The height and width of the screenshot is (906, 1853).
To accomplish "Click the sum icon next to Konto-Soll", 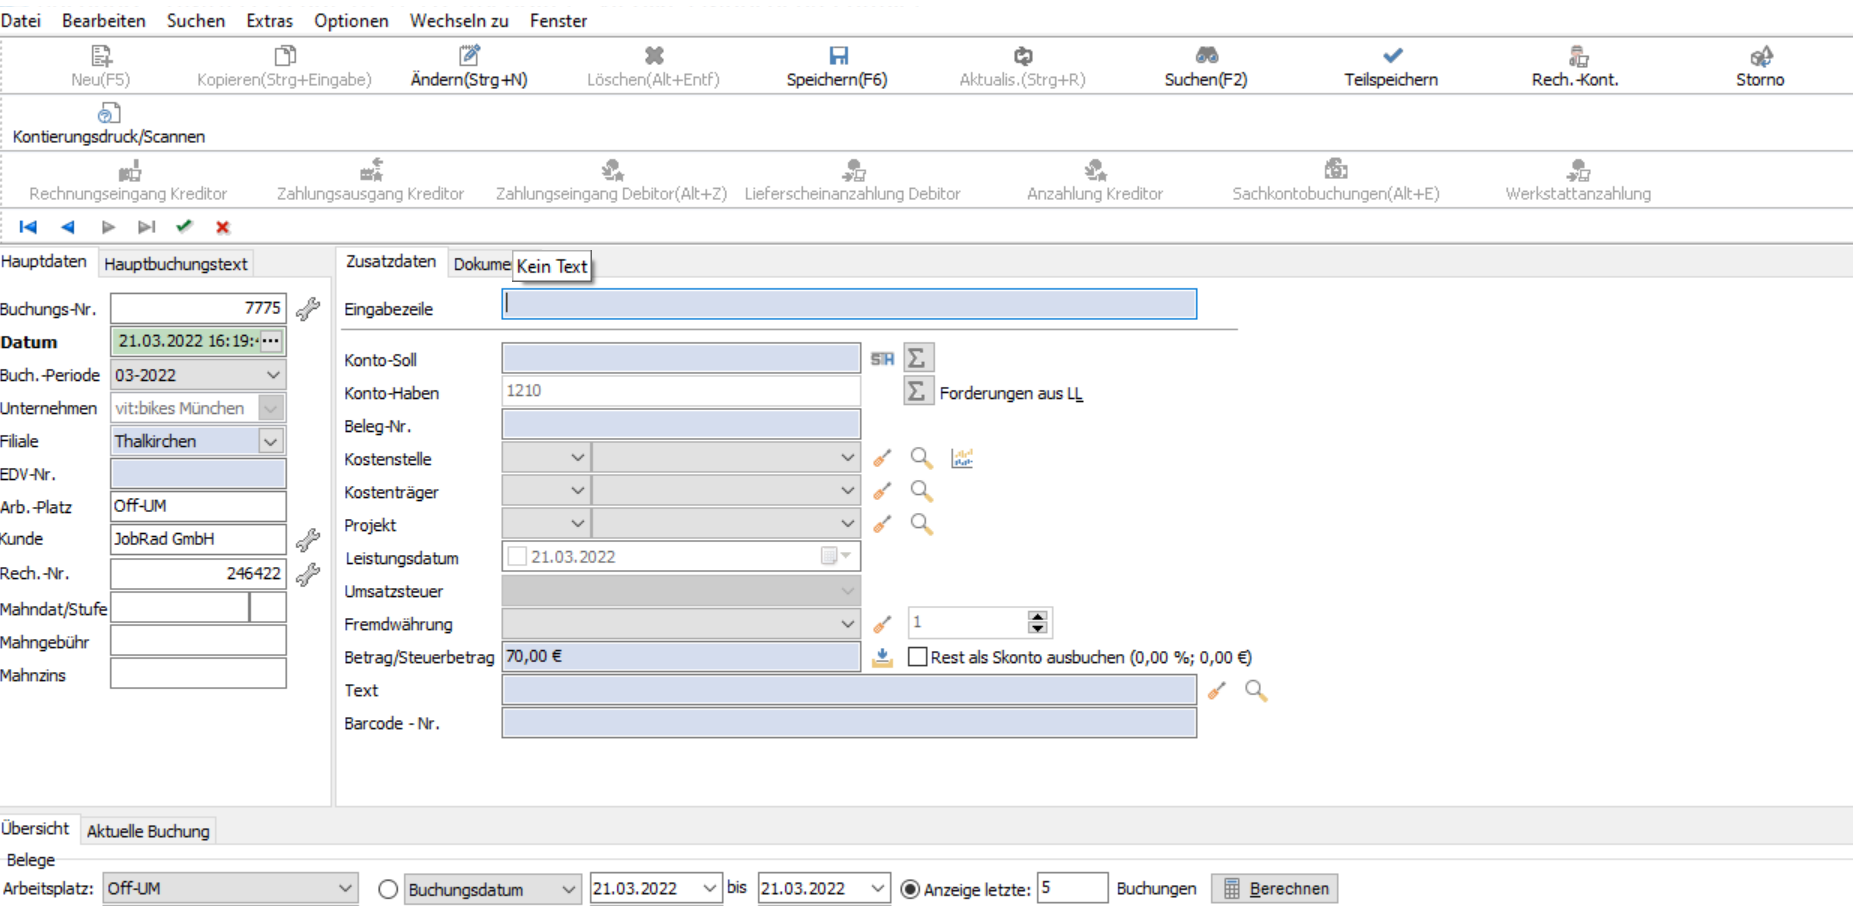I will click(916, 358).
